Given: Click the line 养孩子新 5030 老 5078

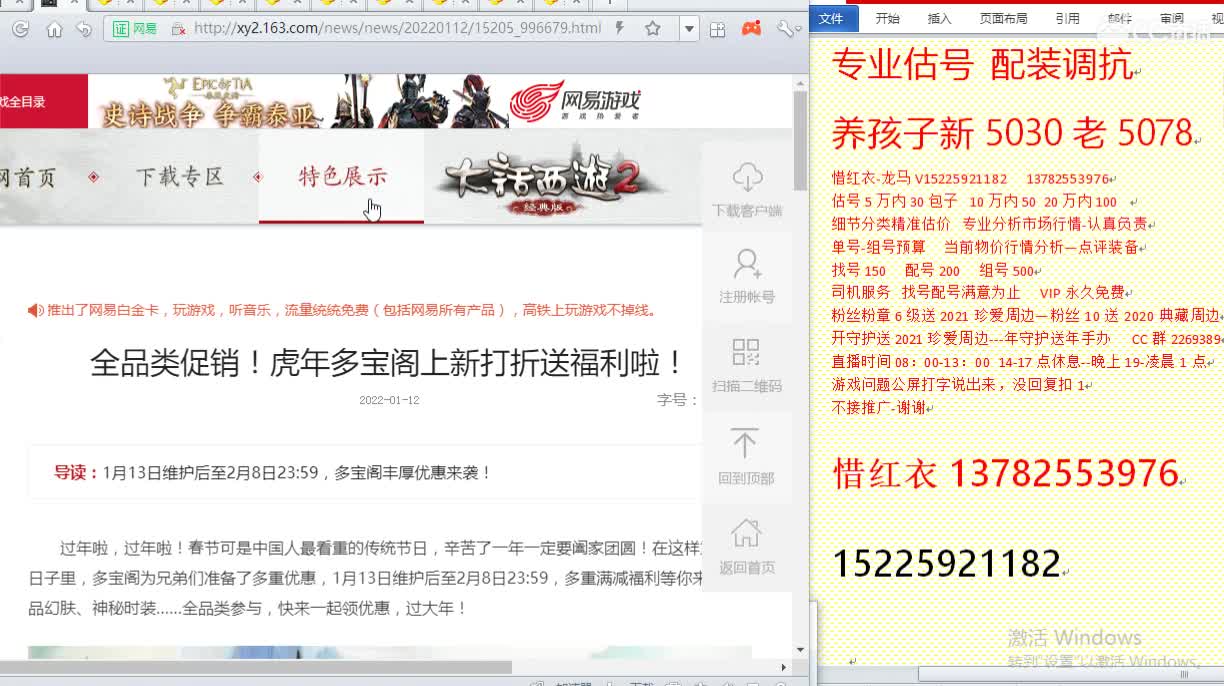Looking at the screenshot, I should click(1013, 132).
